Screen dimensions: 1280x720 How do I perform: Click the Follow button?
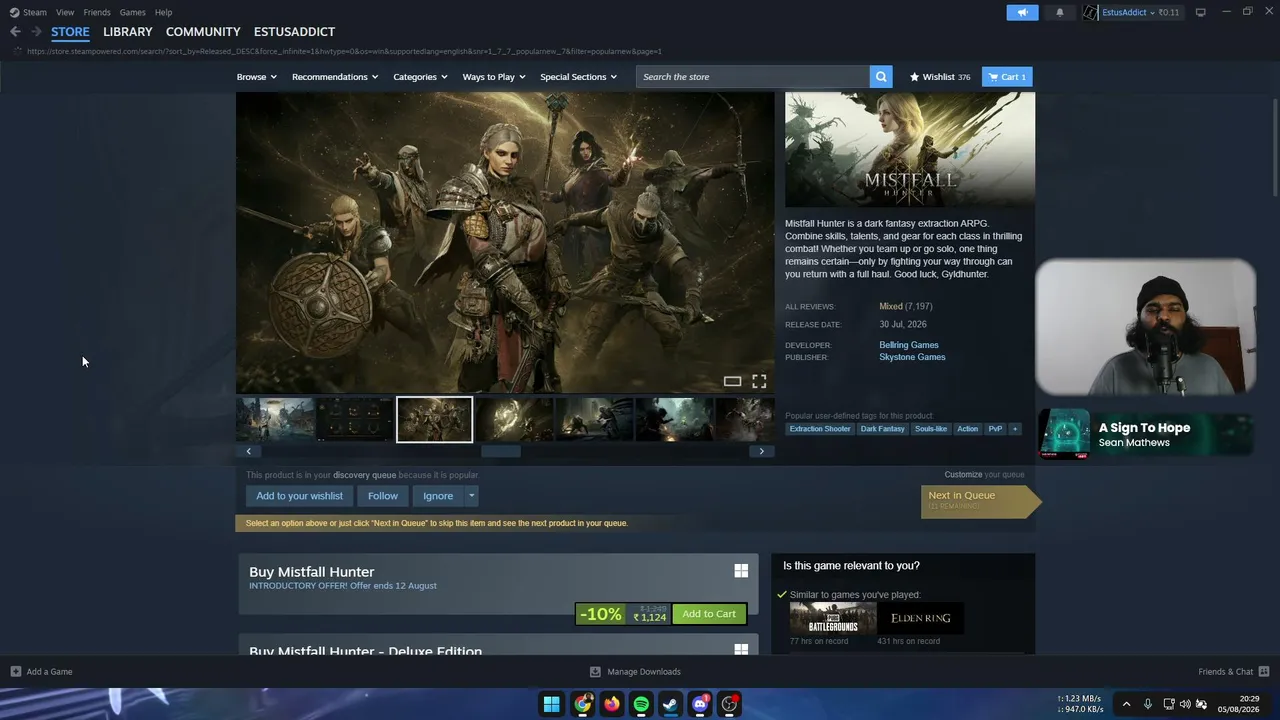(383, 496)
